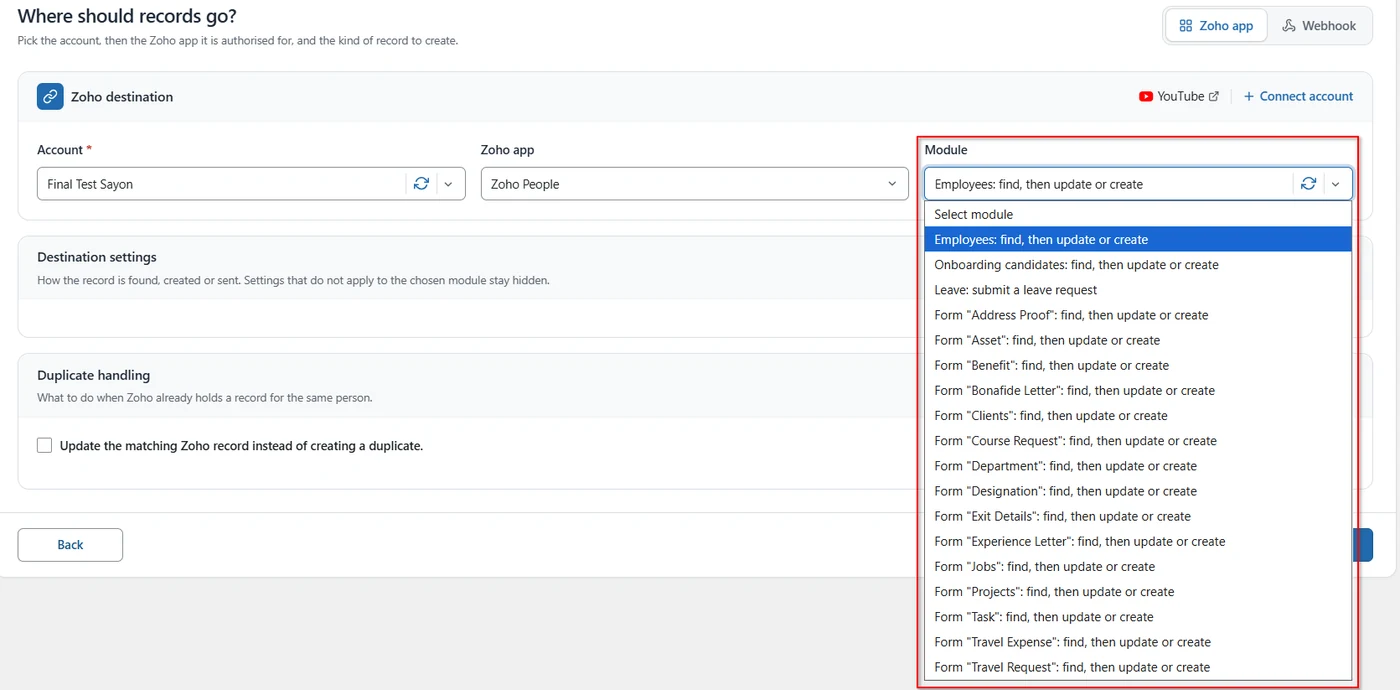Click the Module field showing Employees
Viewport: 1400px width, 690px height.
[1138, 184]
